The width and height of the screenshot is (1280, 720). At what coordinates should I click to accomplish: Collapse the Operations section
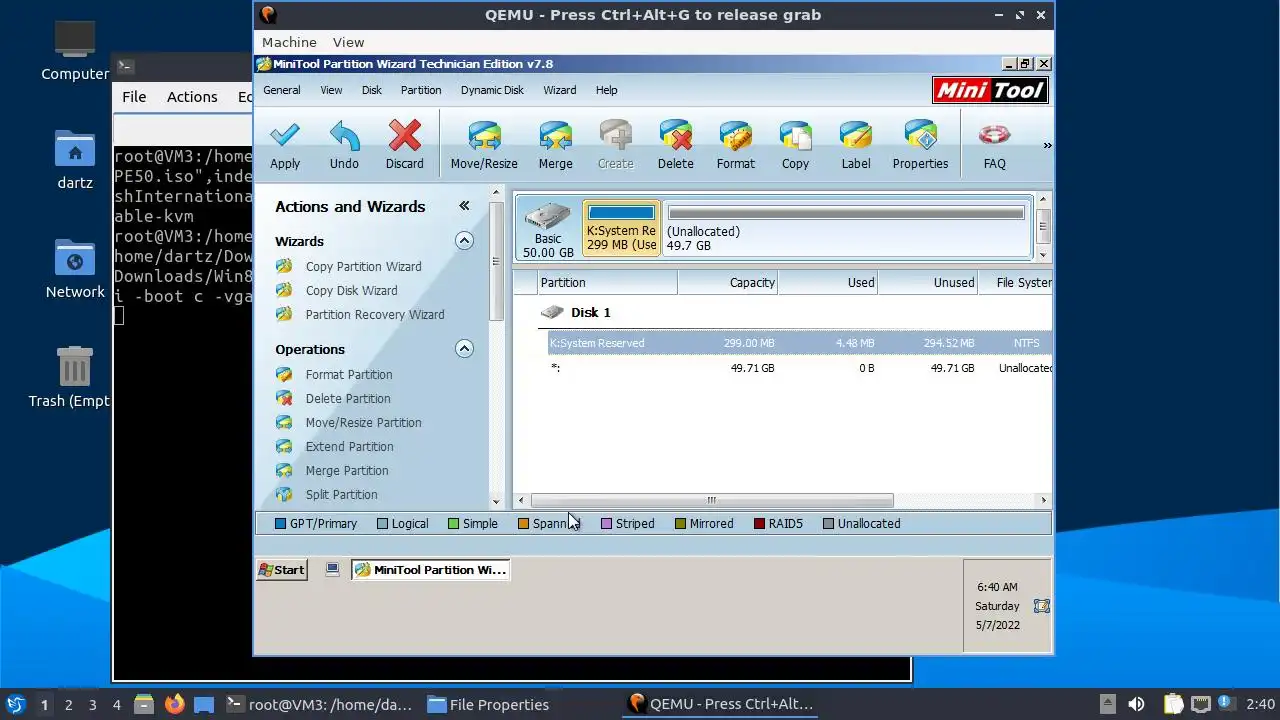pyautogui.click(x=464, y=349)
